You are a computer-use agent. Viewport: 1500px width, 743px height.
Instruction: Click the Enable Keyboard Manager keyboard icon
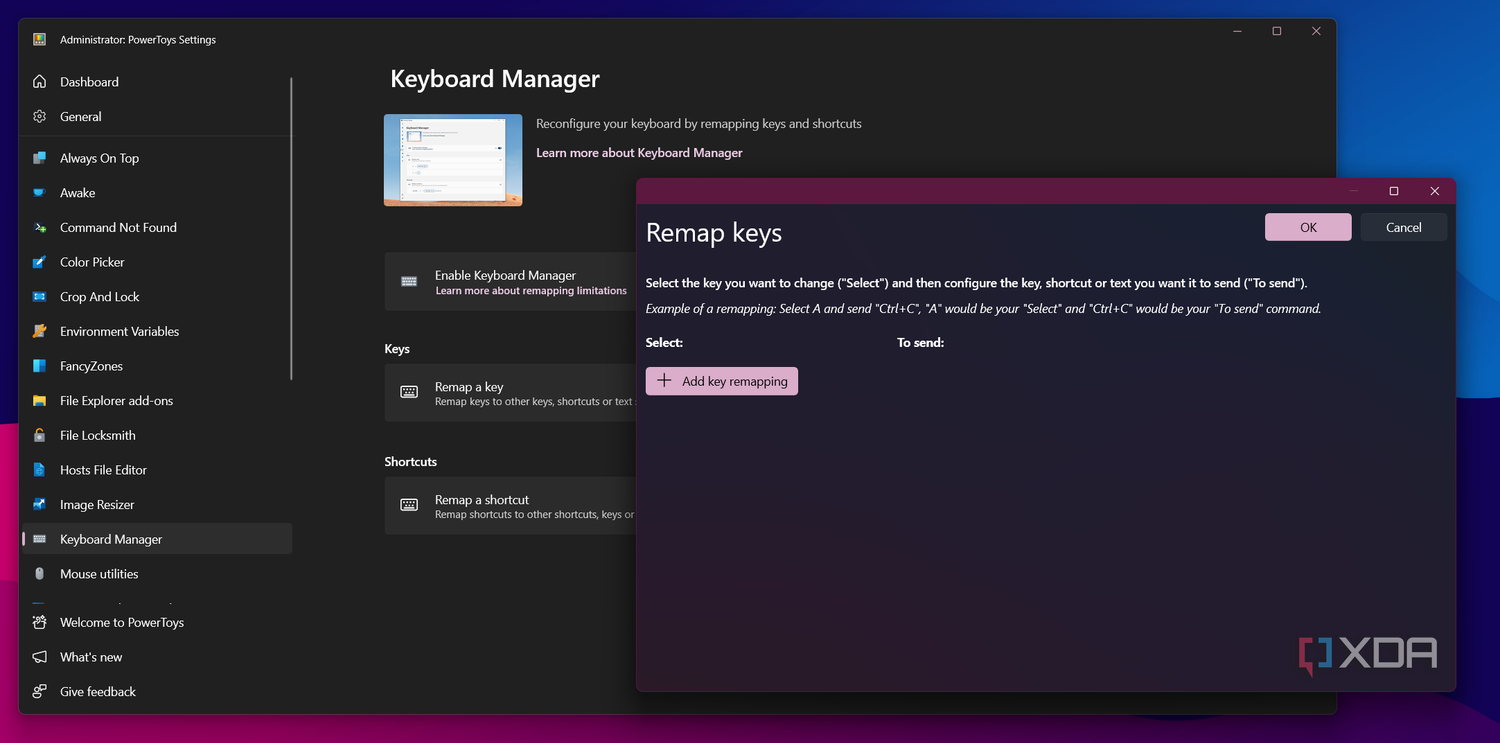tap(409, 282)
